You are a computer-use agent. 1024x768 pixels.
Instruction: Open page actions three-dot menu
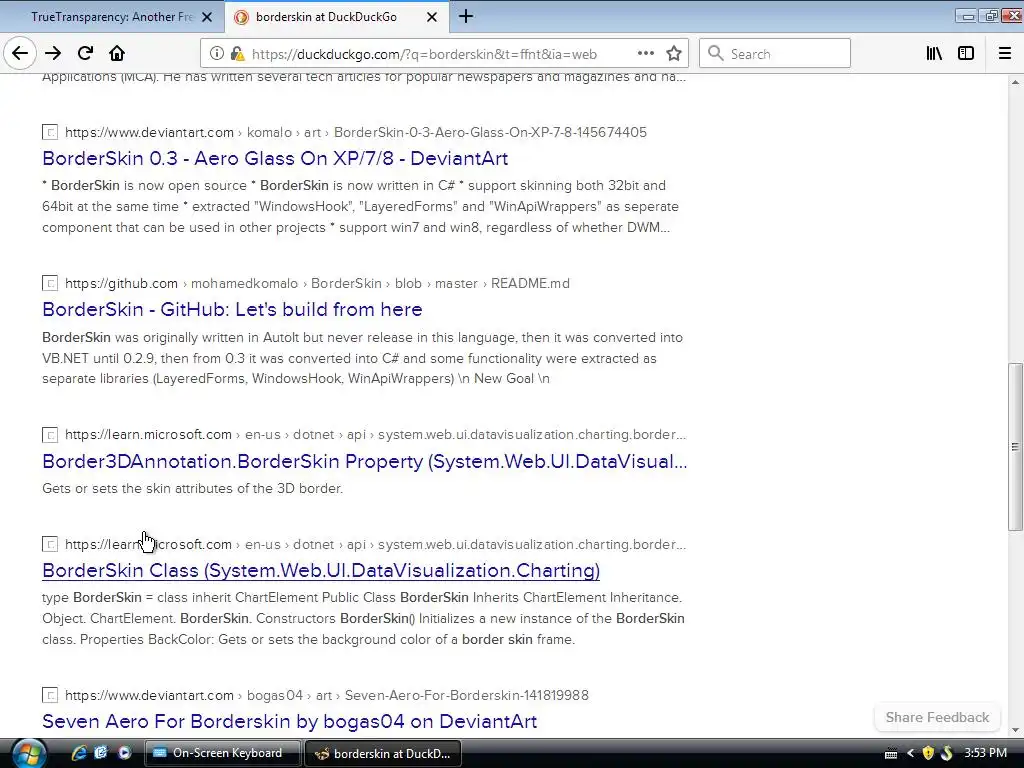pyautogui.click(x=646, y=54)
